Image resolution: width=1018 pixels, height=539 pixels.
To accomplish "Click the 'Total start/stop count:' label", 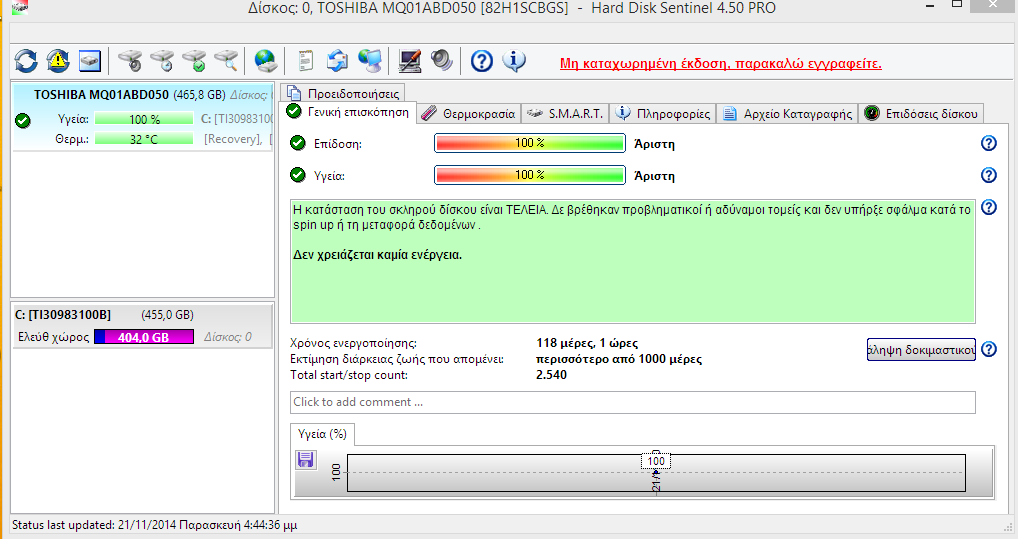I will [x=349, y=375].
